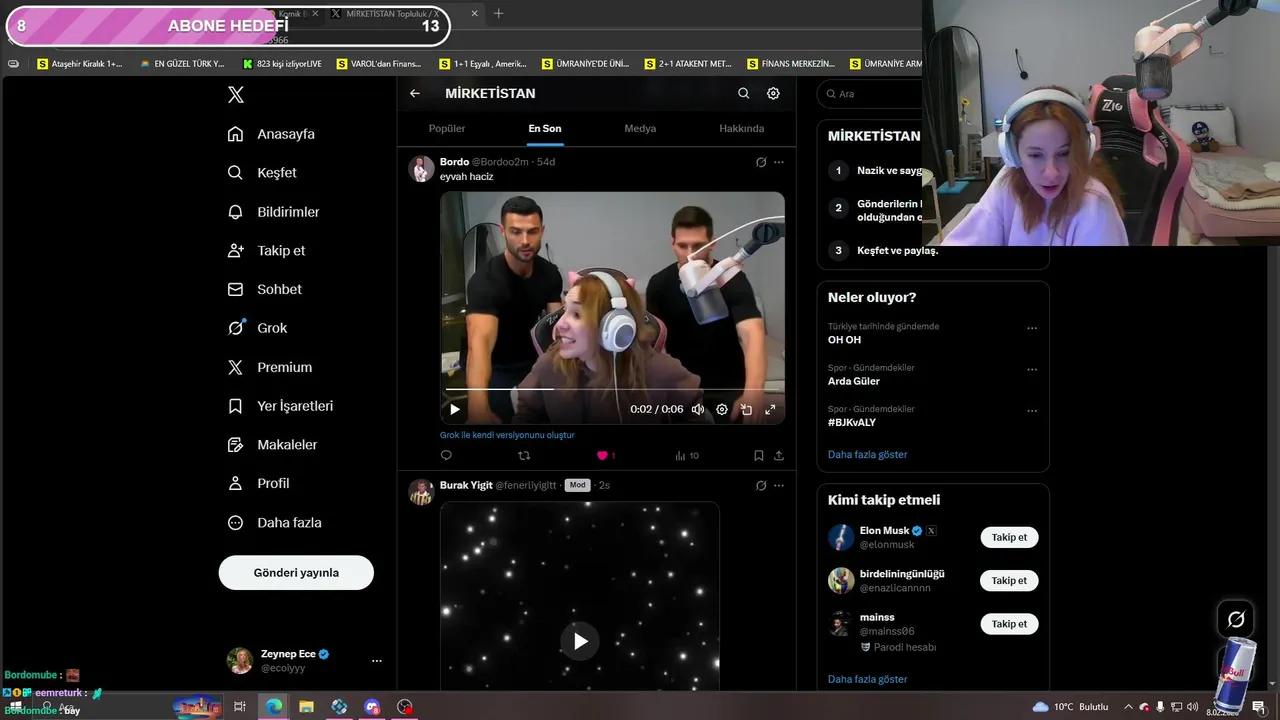Expand Bordo's video to fullscreen
Viewport: 1280px width, 720px height.
pos(770,409)
